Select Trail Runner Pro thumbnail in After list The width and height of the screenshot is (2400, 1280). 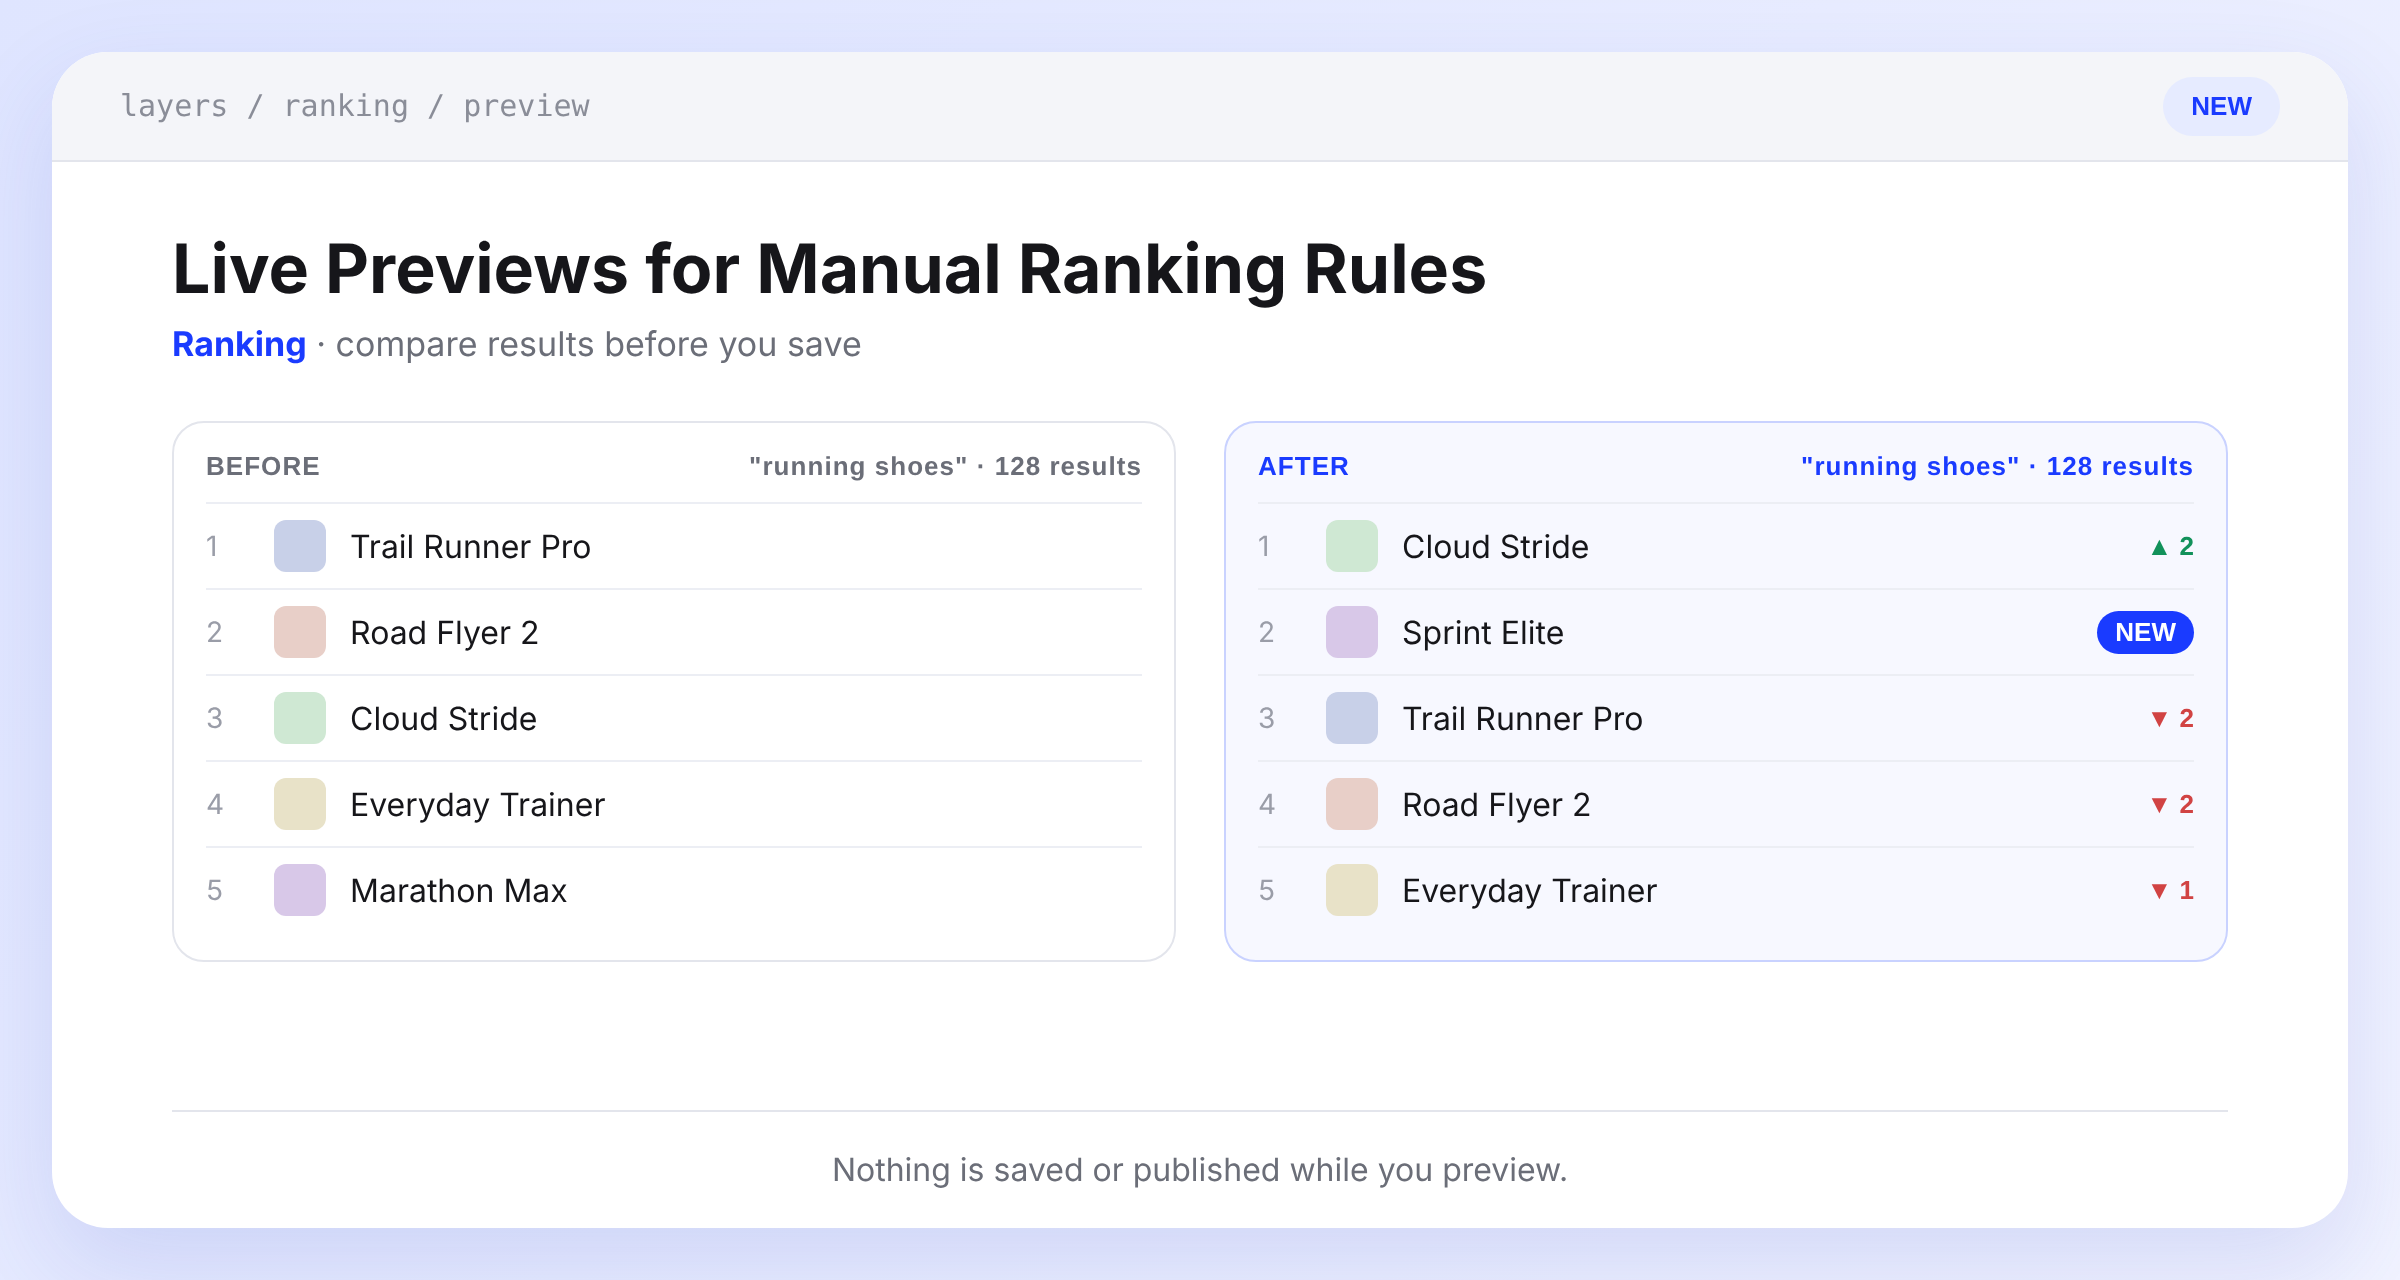click(1352, 718)
